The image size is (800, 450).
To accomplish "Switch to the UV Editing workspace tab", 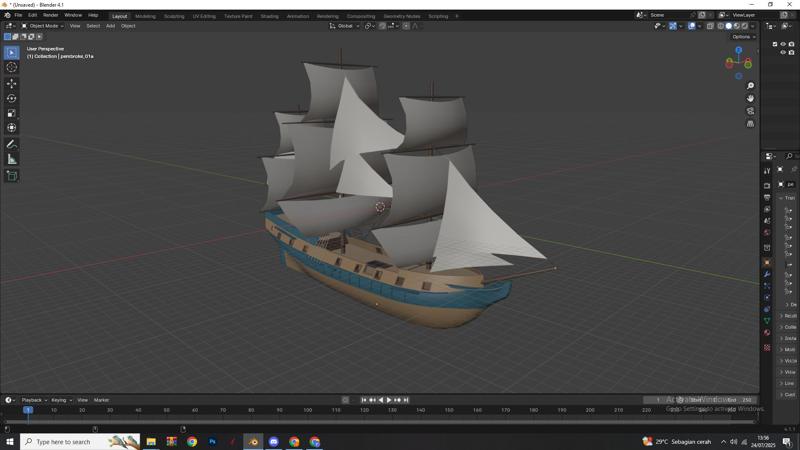I will [x=204, y=16].
